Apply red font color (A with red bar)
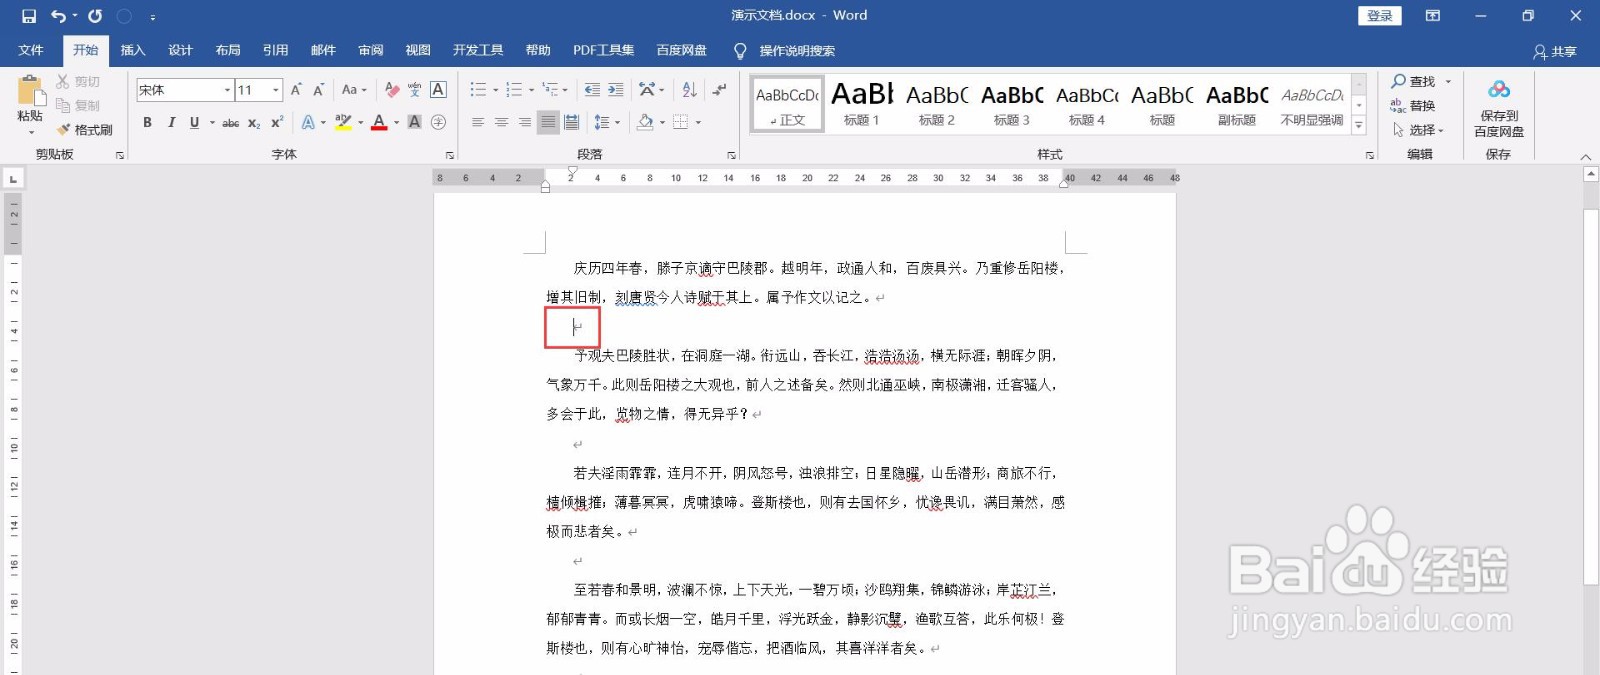 click(x=379, y=122)
